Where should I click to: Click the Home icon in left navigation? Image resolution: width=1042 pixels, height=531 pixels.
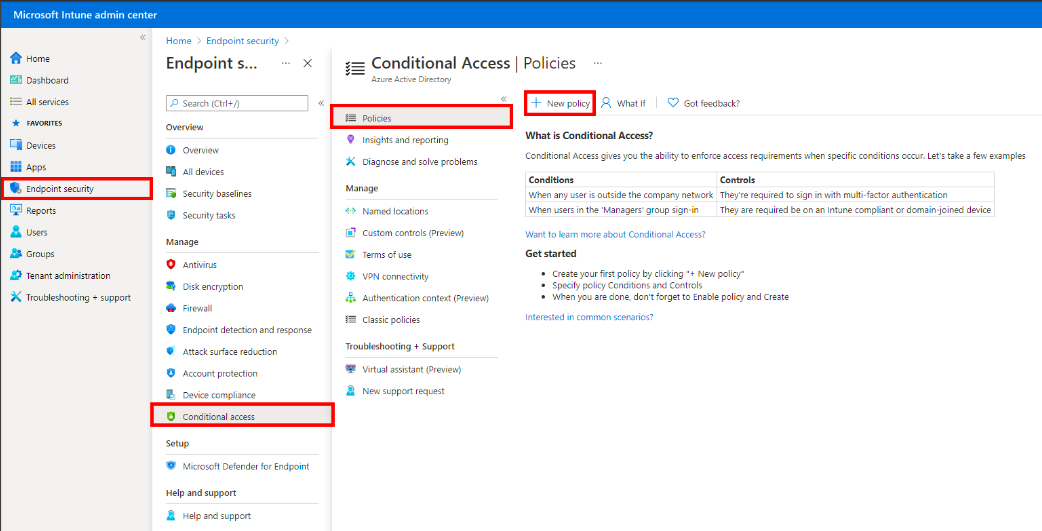click(x=16, y=58)
